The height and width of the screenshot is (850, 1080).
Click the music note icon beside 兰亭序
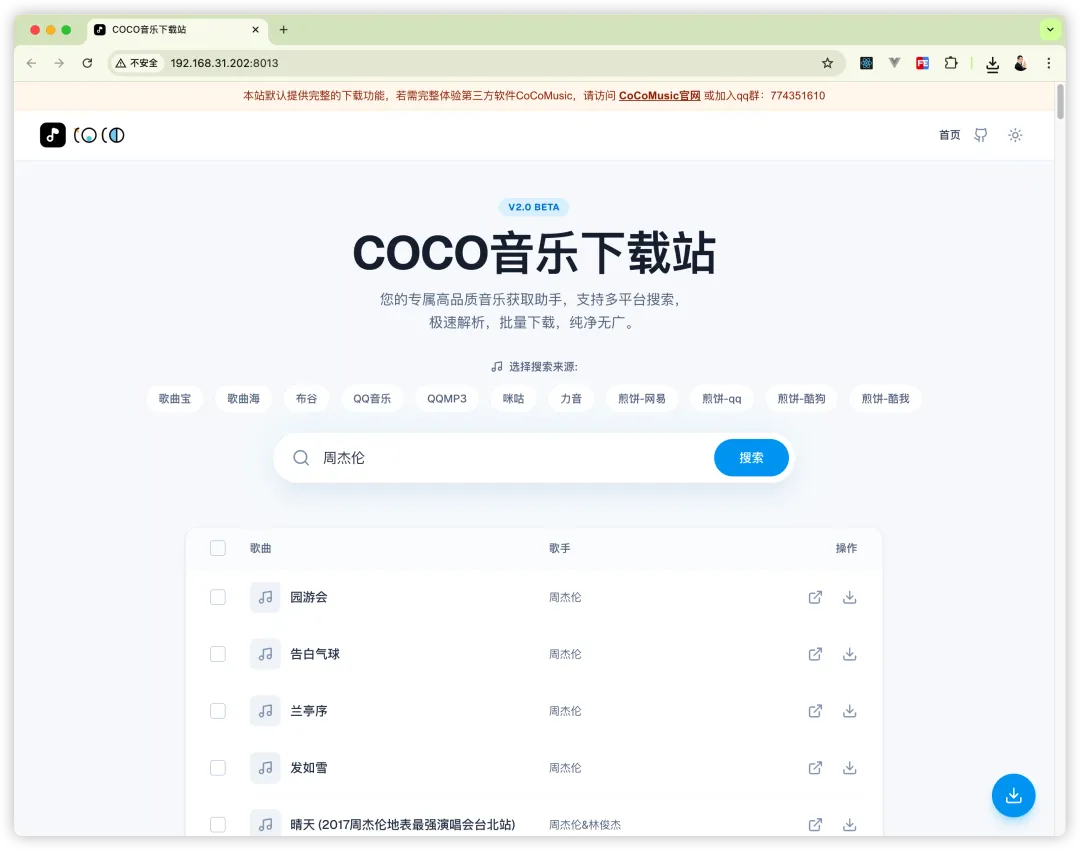tap(265, 711)
